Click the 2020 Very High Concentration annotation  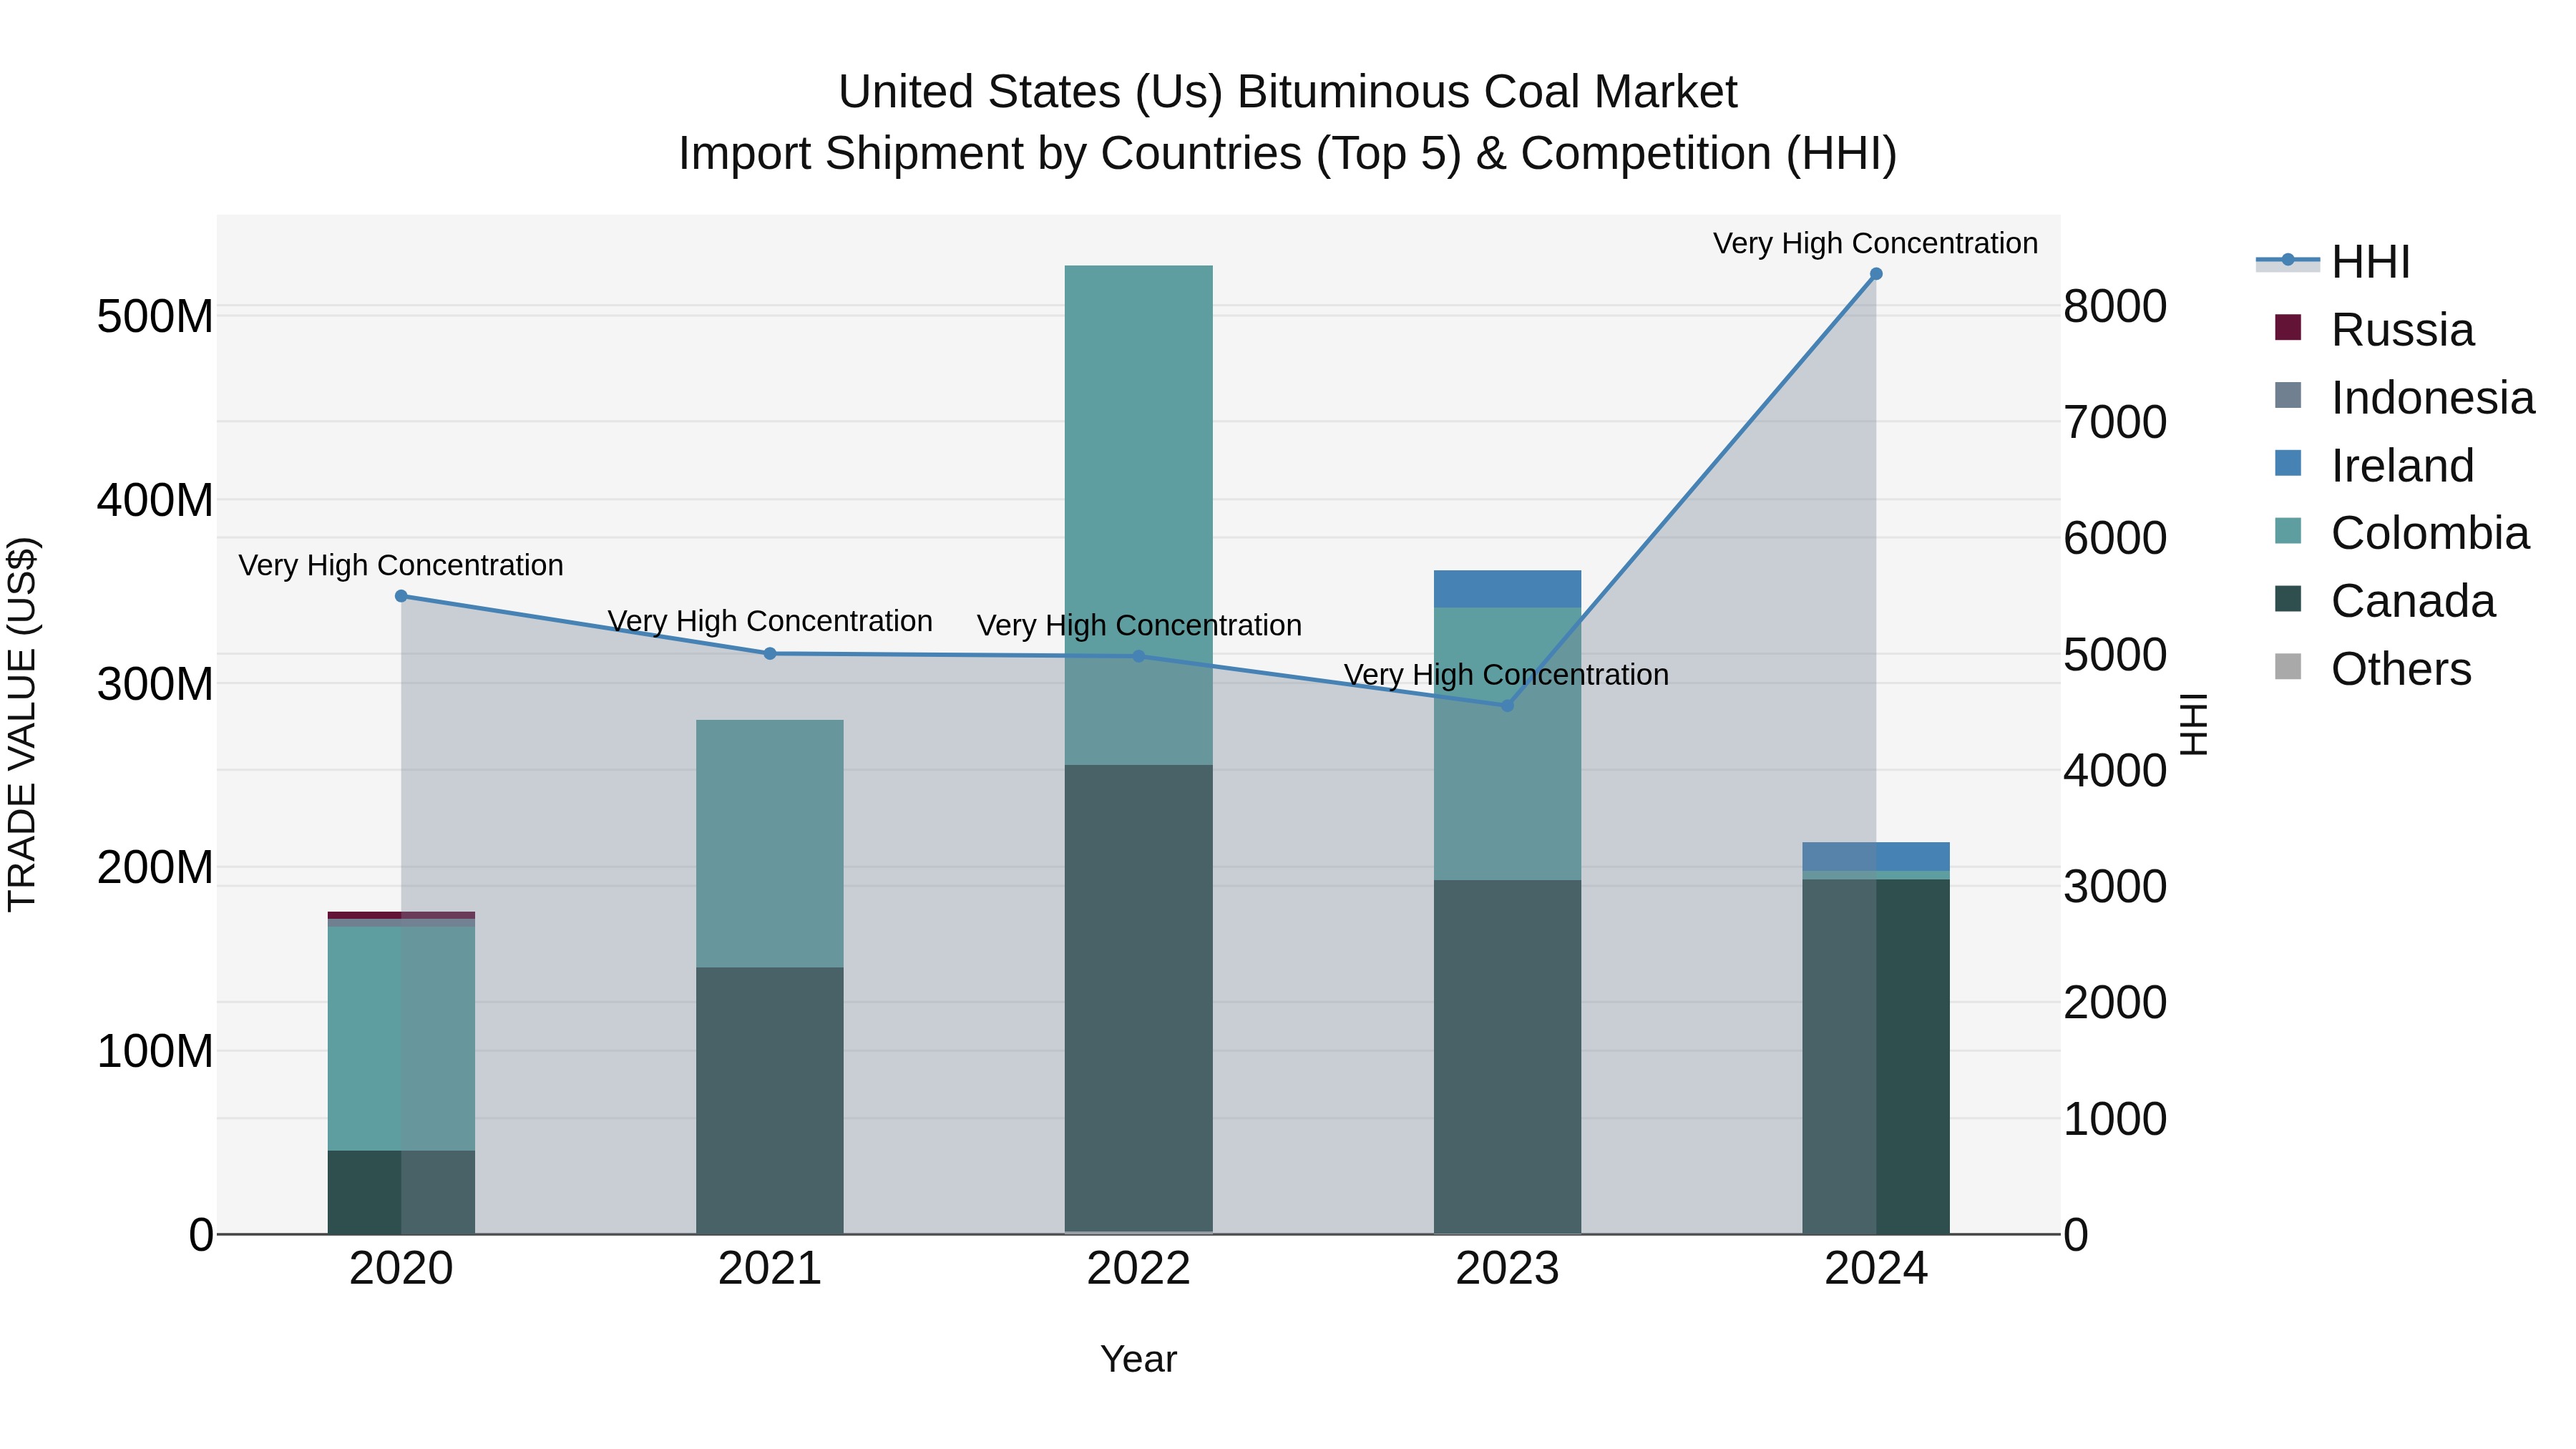pos(401,565)
